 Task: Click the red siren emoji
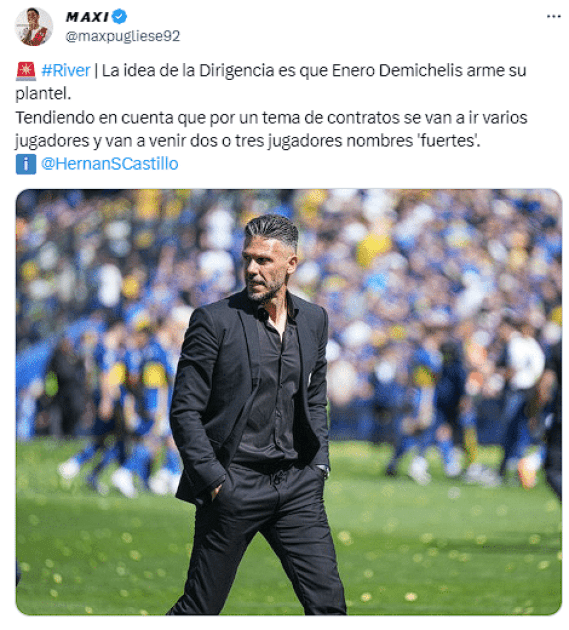[x=26, y=71]
